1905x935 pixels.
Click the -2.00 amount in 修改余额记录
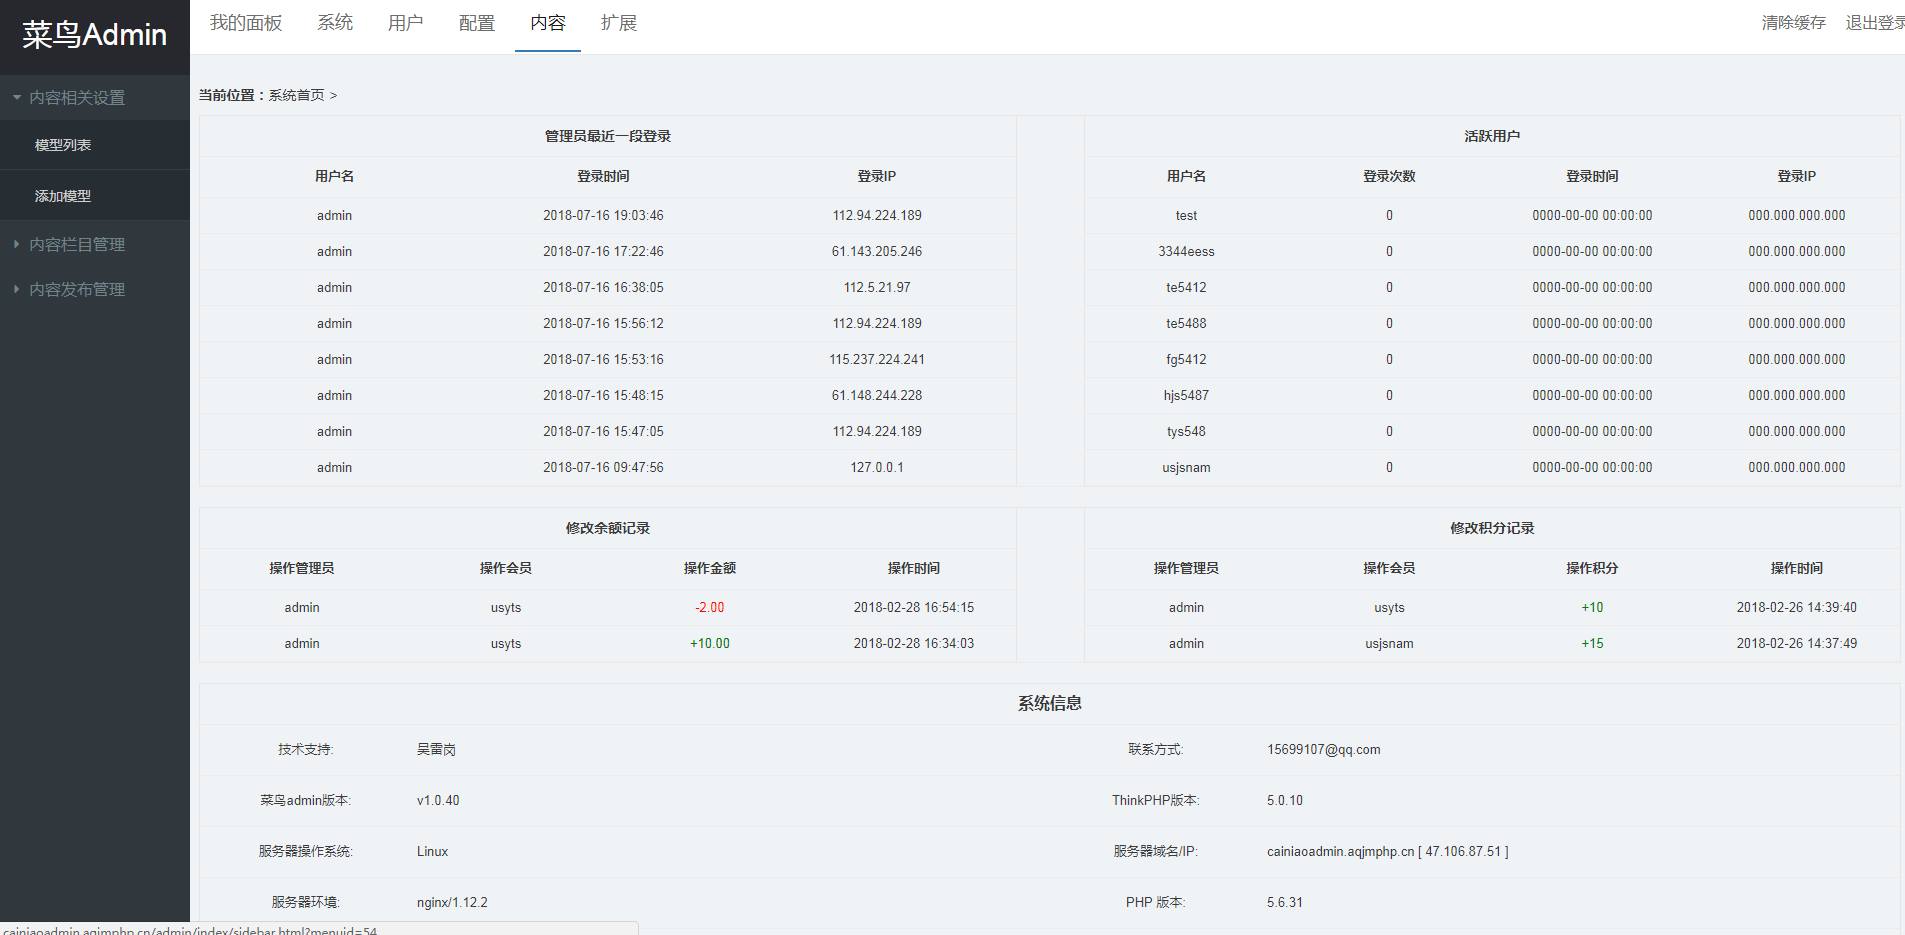(709, 608)
